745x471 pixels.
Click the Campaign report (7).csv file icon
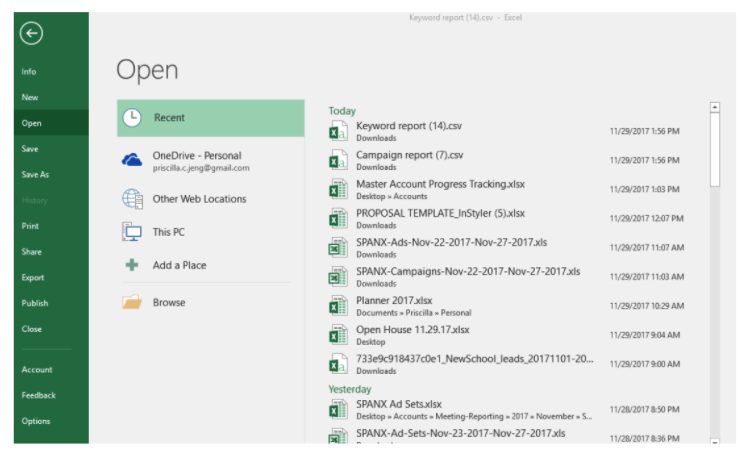[x=338, y=160]
